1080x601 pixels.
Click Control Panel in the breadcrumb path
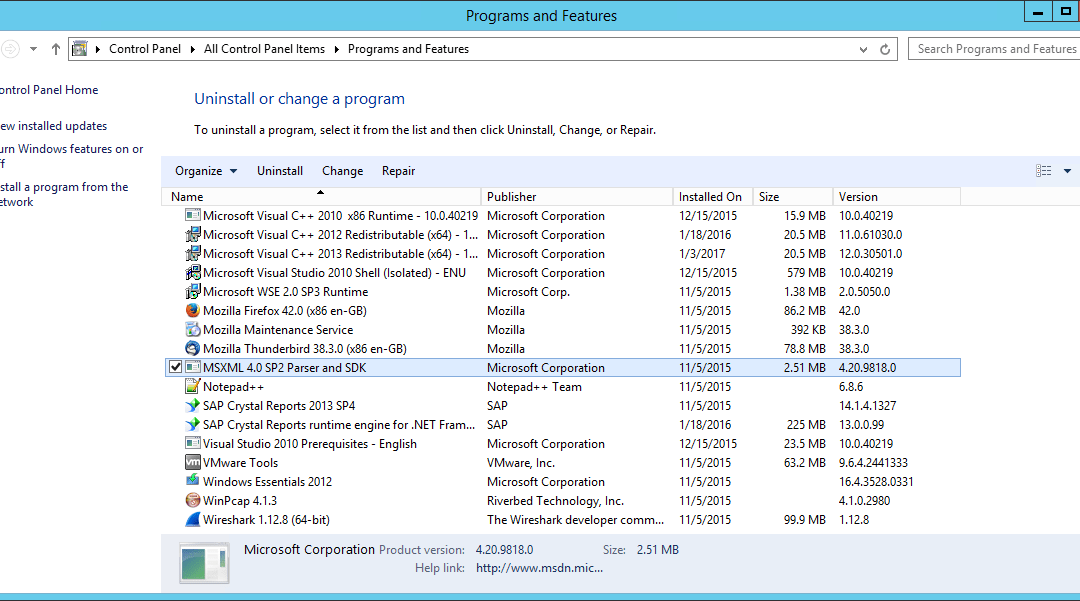pos(145,49)
